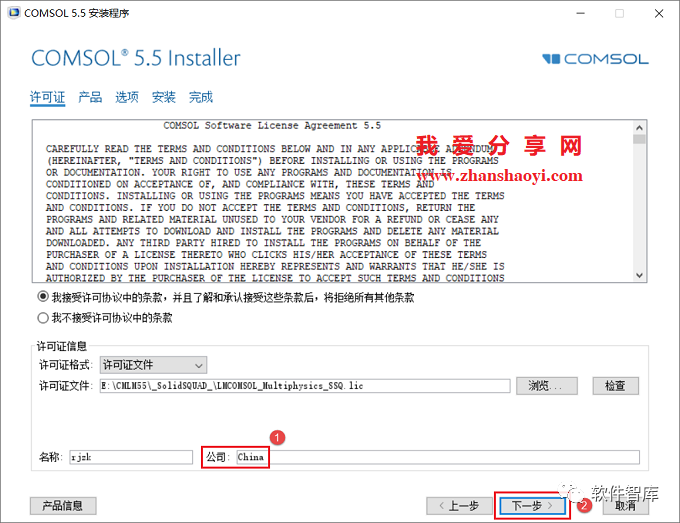Image resolution: width=680 pixels, height=523 pixels.
Task: Switch to the 选项 tab
Action: (x=127, y=97)
